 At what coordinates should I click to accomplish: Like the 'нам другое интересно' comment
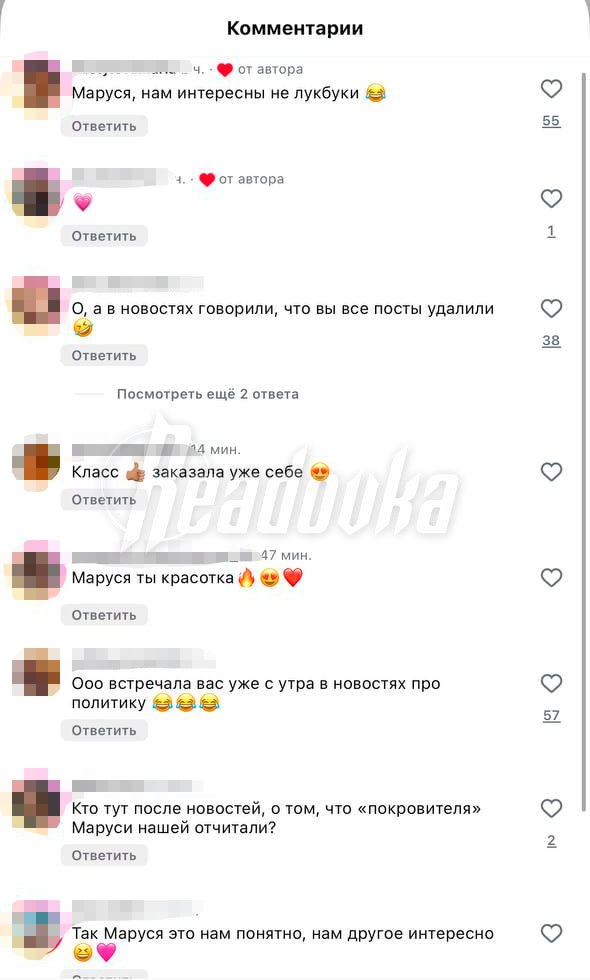point(551,933)
